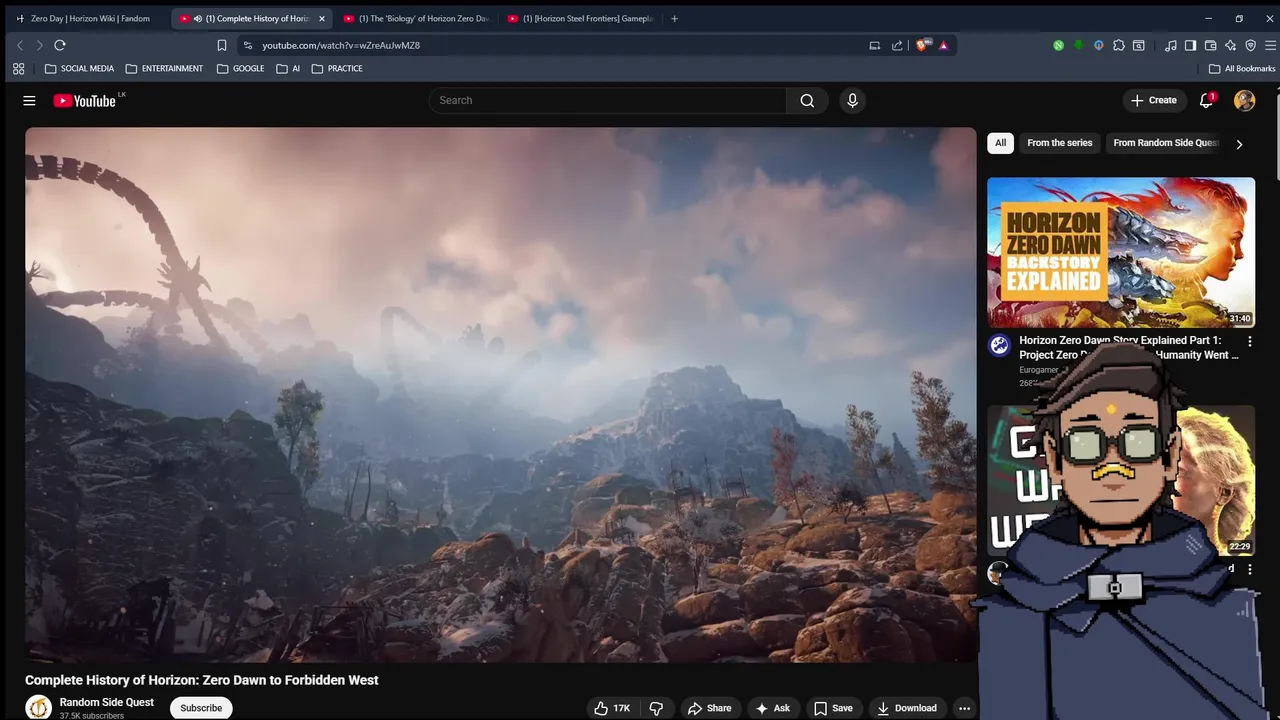
Task: Open Brave VPN shield icon
Action: coord(1250,45)
